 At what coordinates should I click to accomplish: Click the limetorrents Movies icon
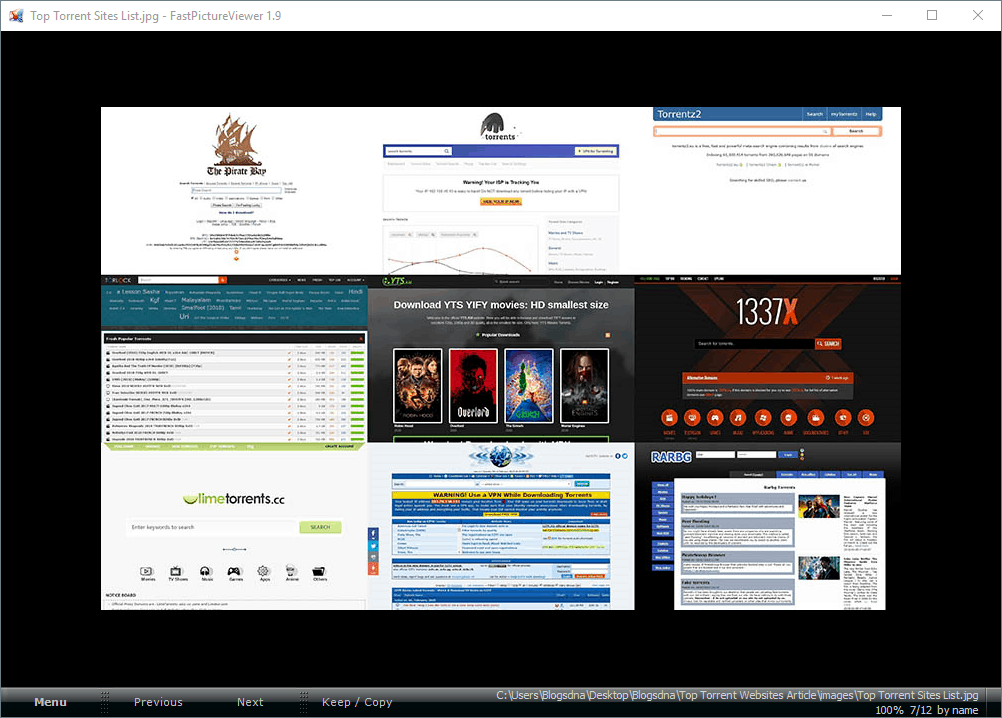(147, 571)
